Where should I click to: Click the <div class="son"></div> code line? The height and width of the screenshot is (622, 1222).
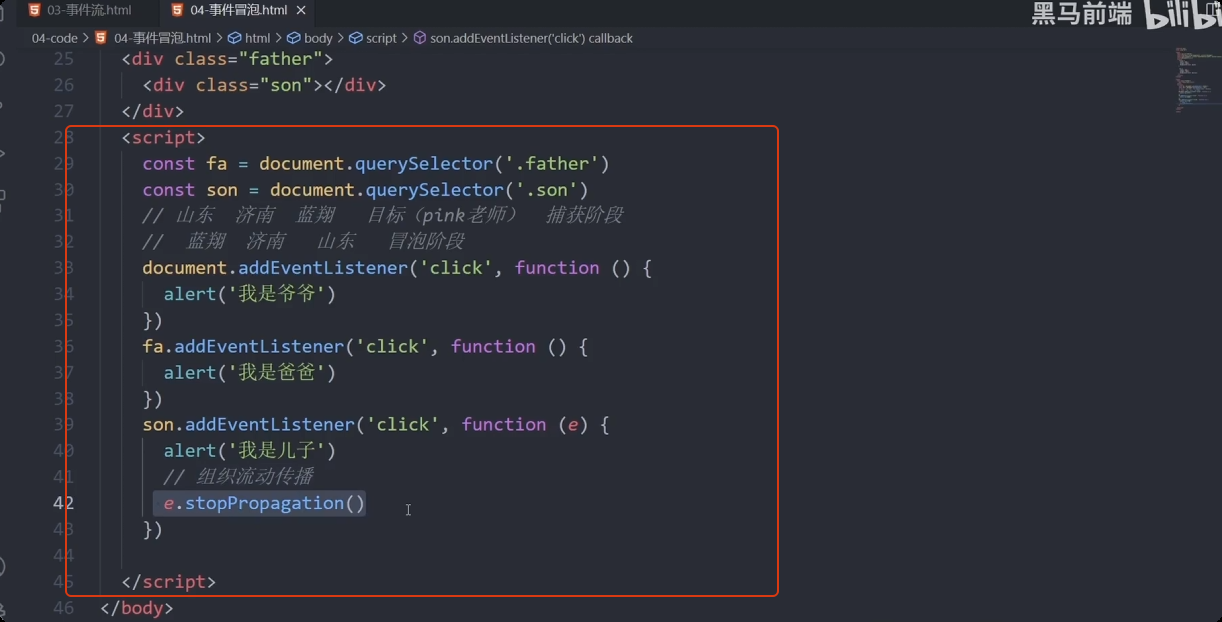264,85
